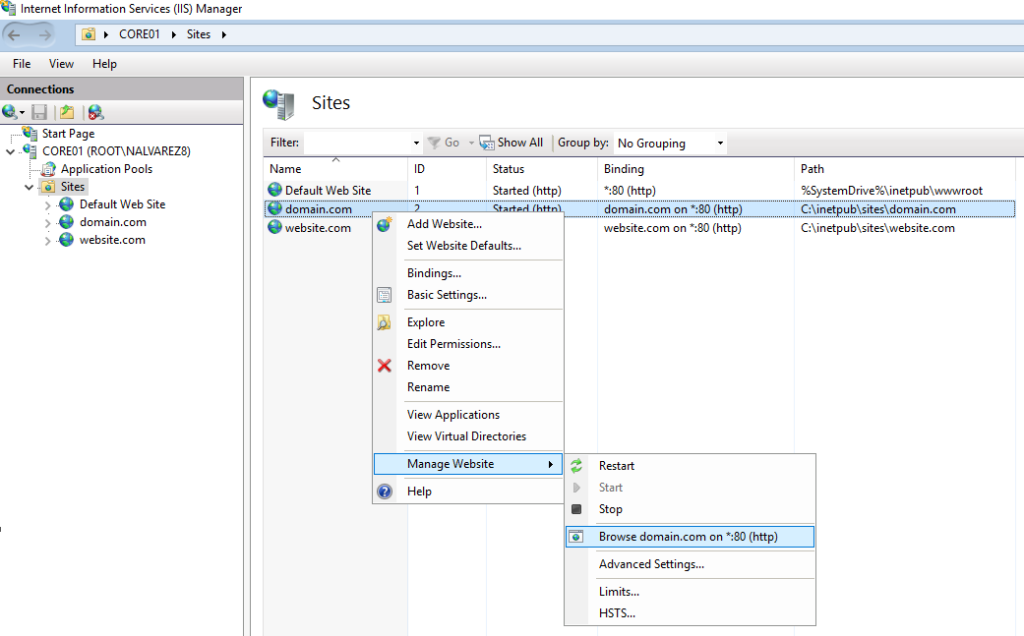Click the Sites folder icon in tree

(48, 187)
